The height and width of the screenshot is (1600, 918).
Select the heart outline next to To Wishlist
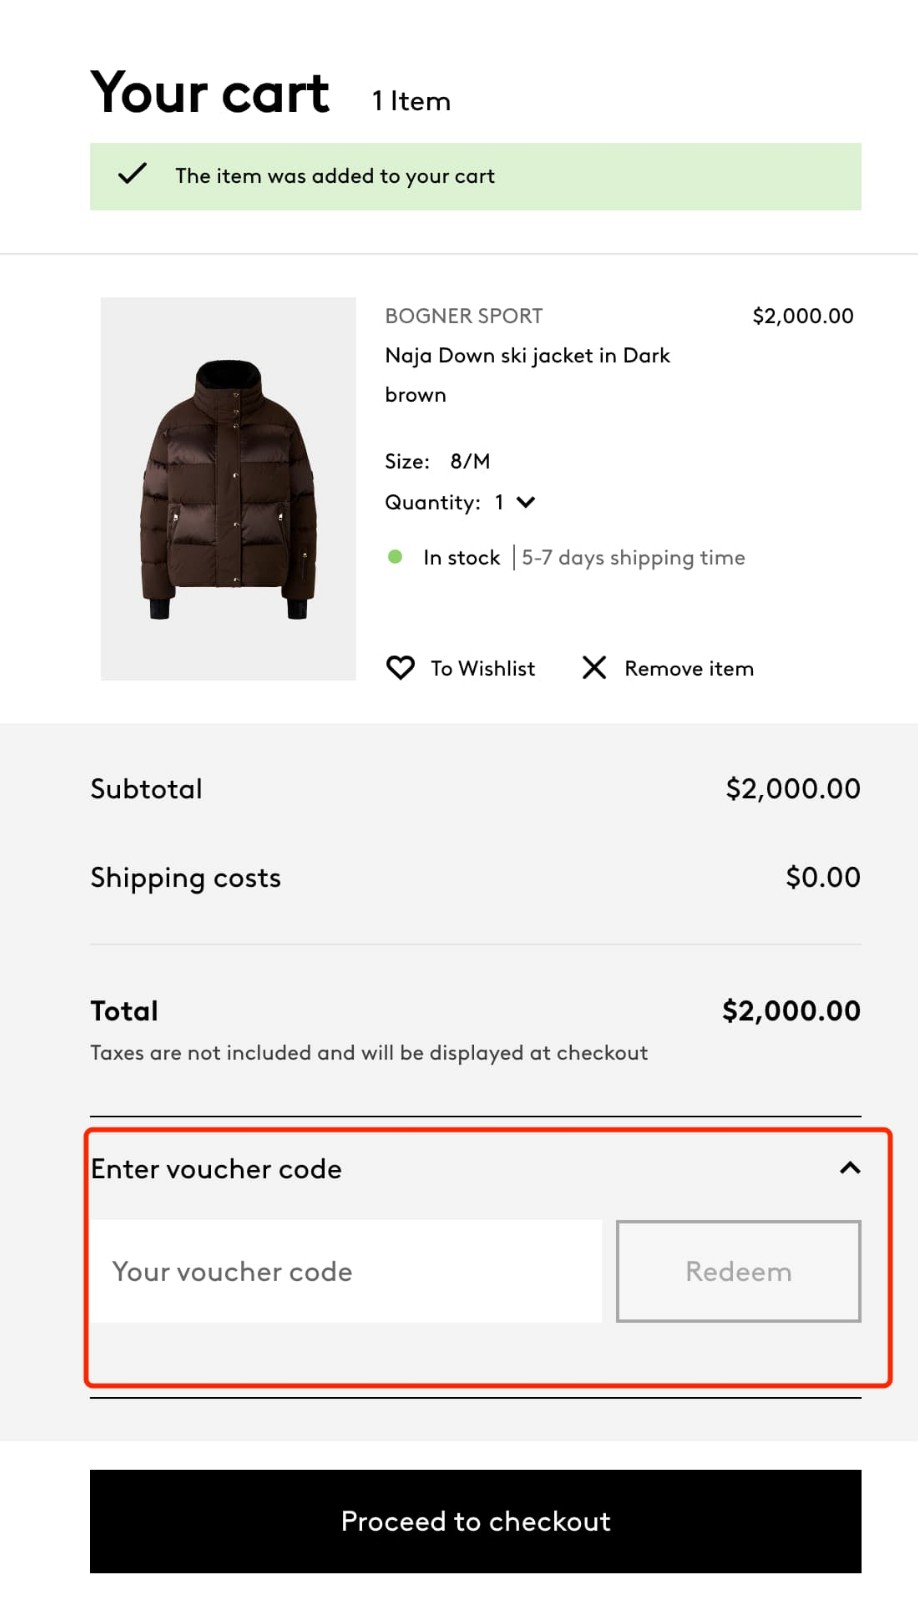400,668
